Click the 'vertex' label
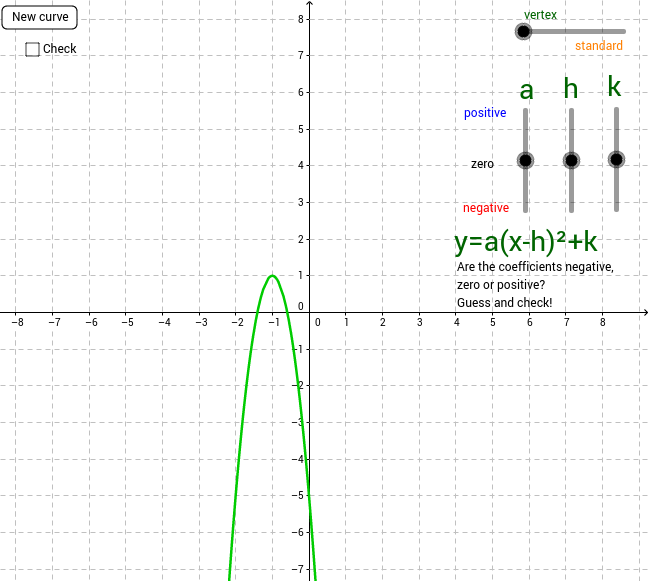Viewport: 648px width, 581px height. point(540,15)
